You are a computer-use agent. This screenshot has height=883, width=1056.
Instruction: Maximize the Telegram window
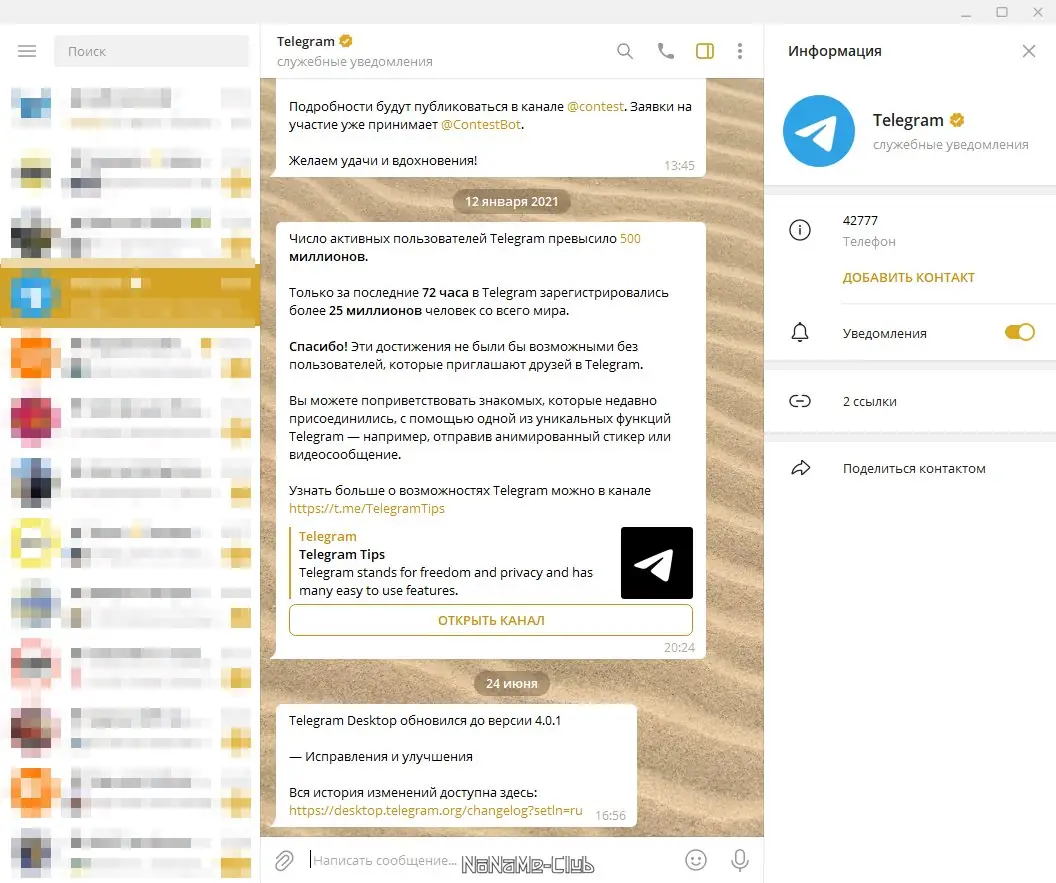(x=1002, y=12)
